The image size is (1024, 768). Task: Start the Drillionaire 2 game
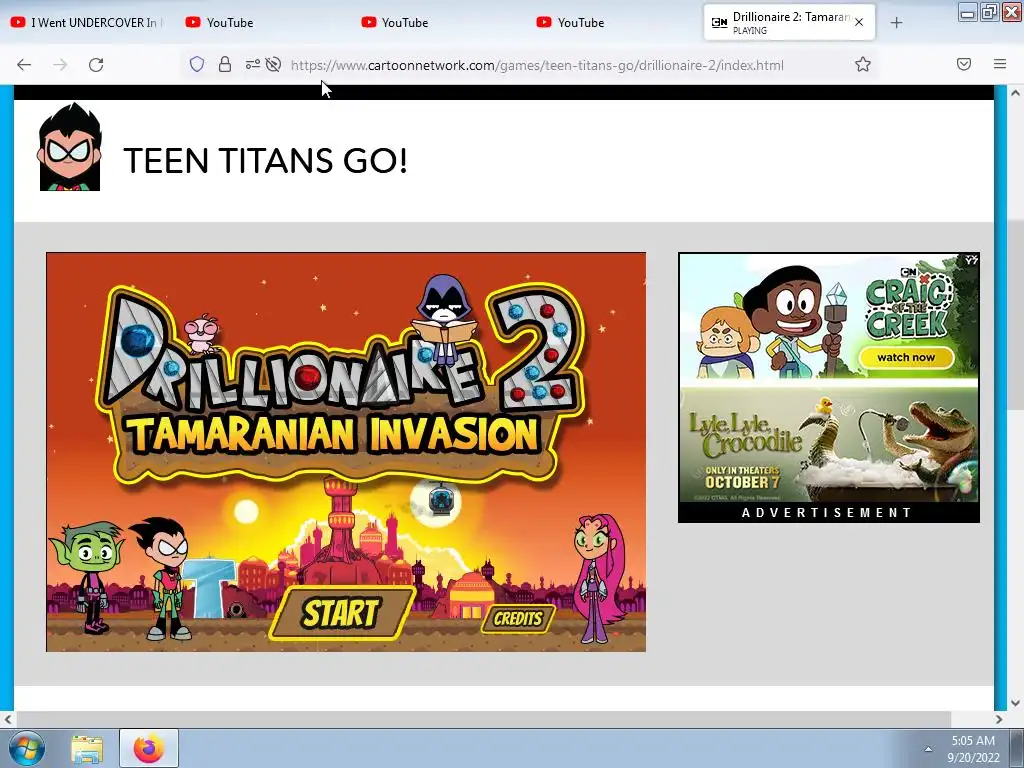click(342, 613)
